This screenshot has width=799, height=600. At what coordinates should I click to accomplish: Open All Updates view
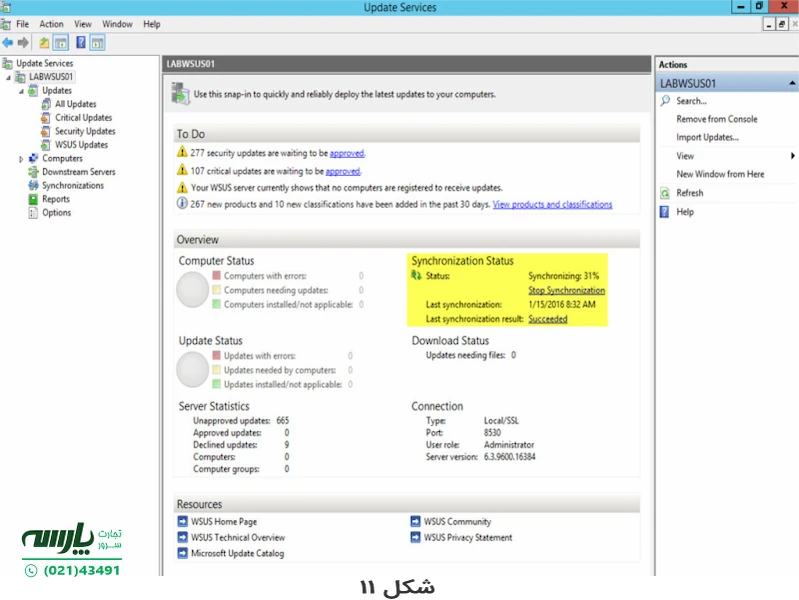pyautogui.click(x=75, y=104)
